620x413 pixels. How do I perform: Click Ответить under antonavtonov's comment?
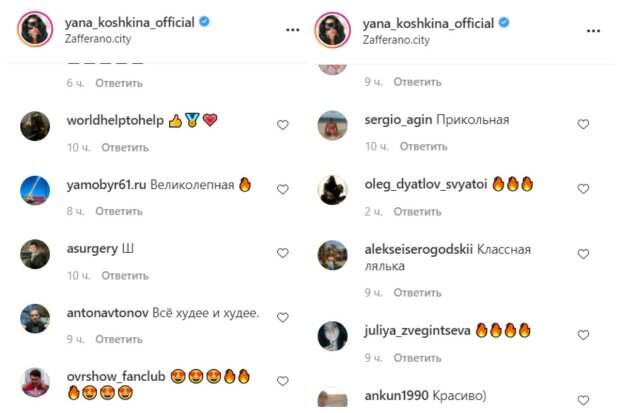119,339
